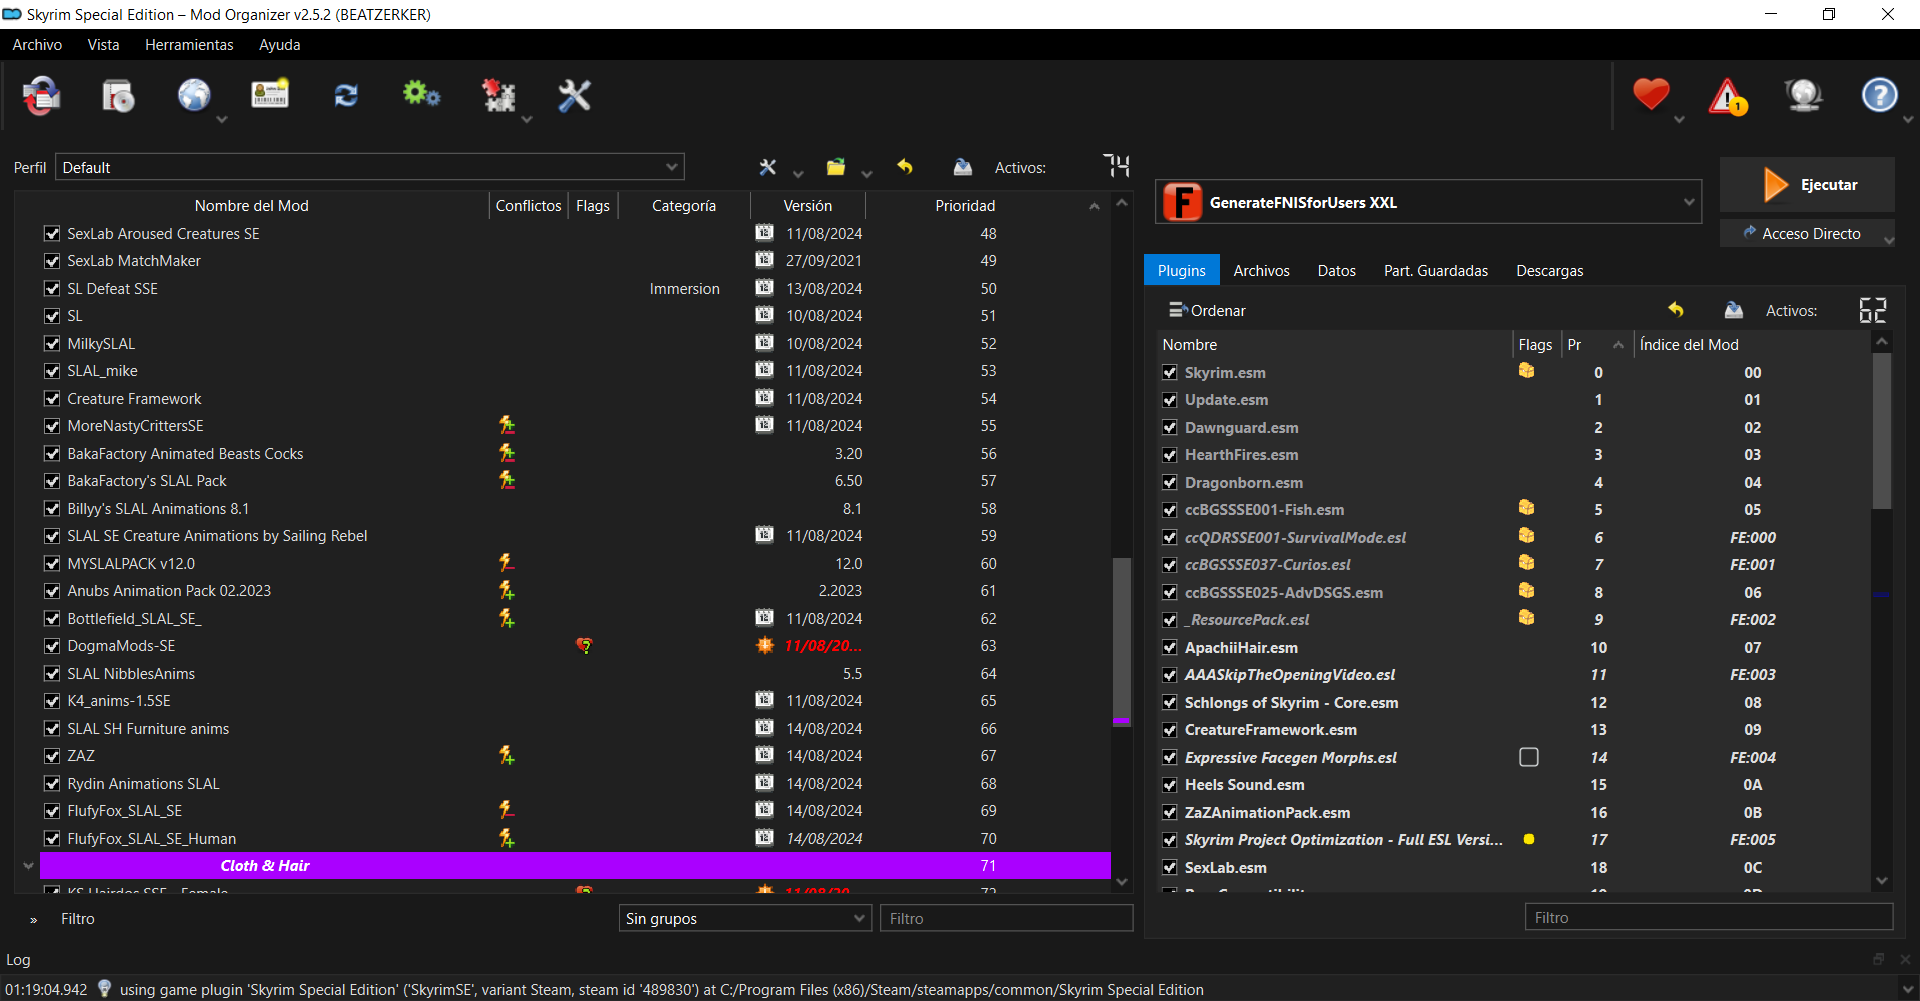Select the Cloth & Hair separator row
The height and width of the screenshot is (1001, 1920).
tap(575, 866)
